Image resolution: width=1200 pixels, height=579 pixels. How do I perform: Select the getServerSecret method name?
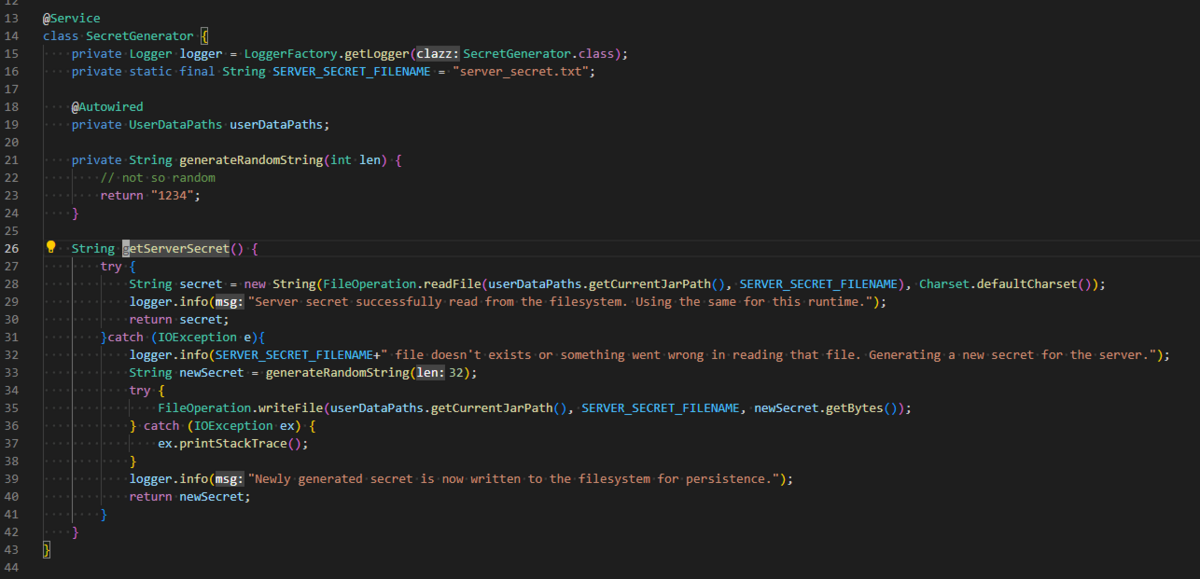[x=175, y=247]
